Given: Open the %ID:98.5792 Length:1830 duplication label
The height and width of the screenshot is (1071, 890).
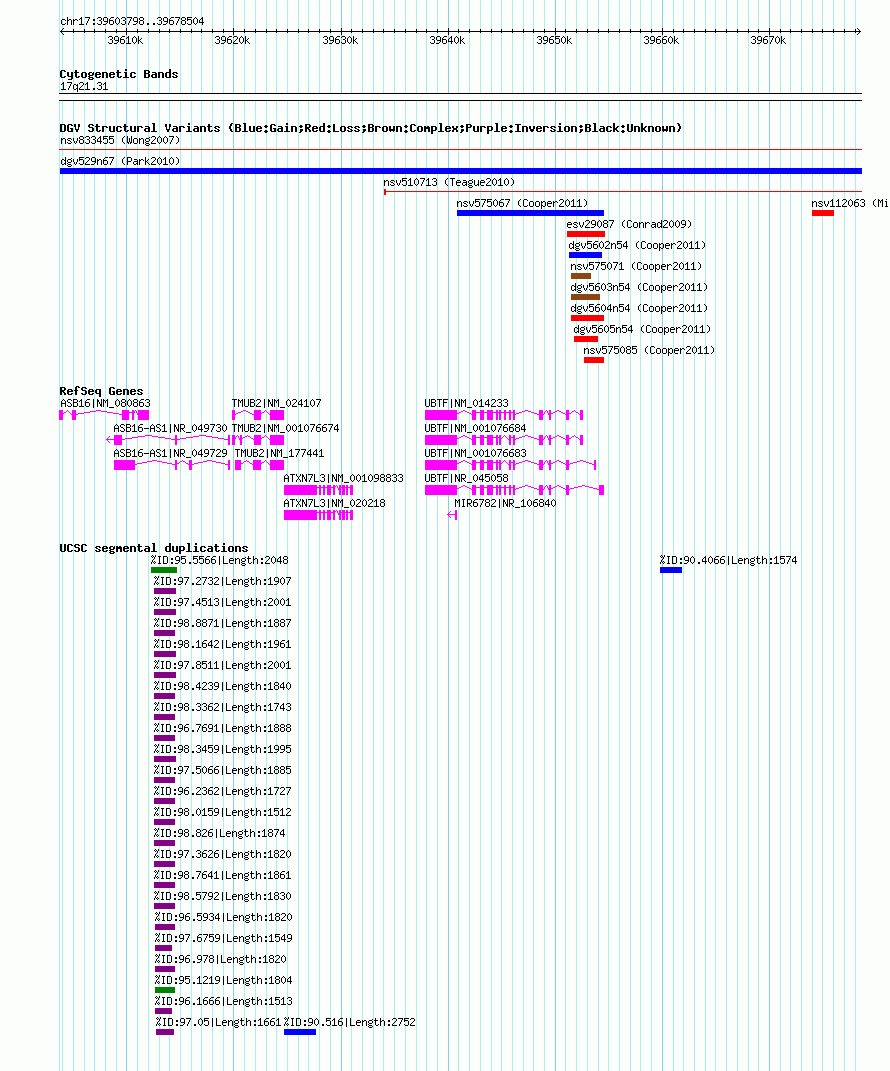Looking at the screenshot, I should pyautogui.click(x=223, y=897).
